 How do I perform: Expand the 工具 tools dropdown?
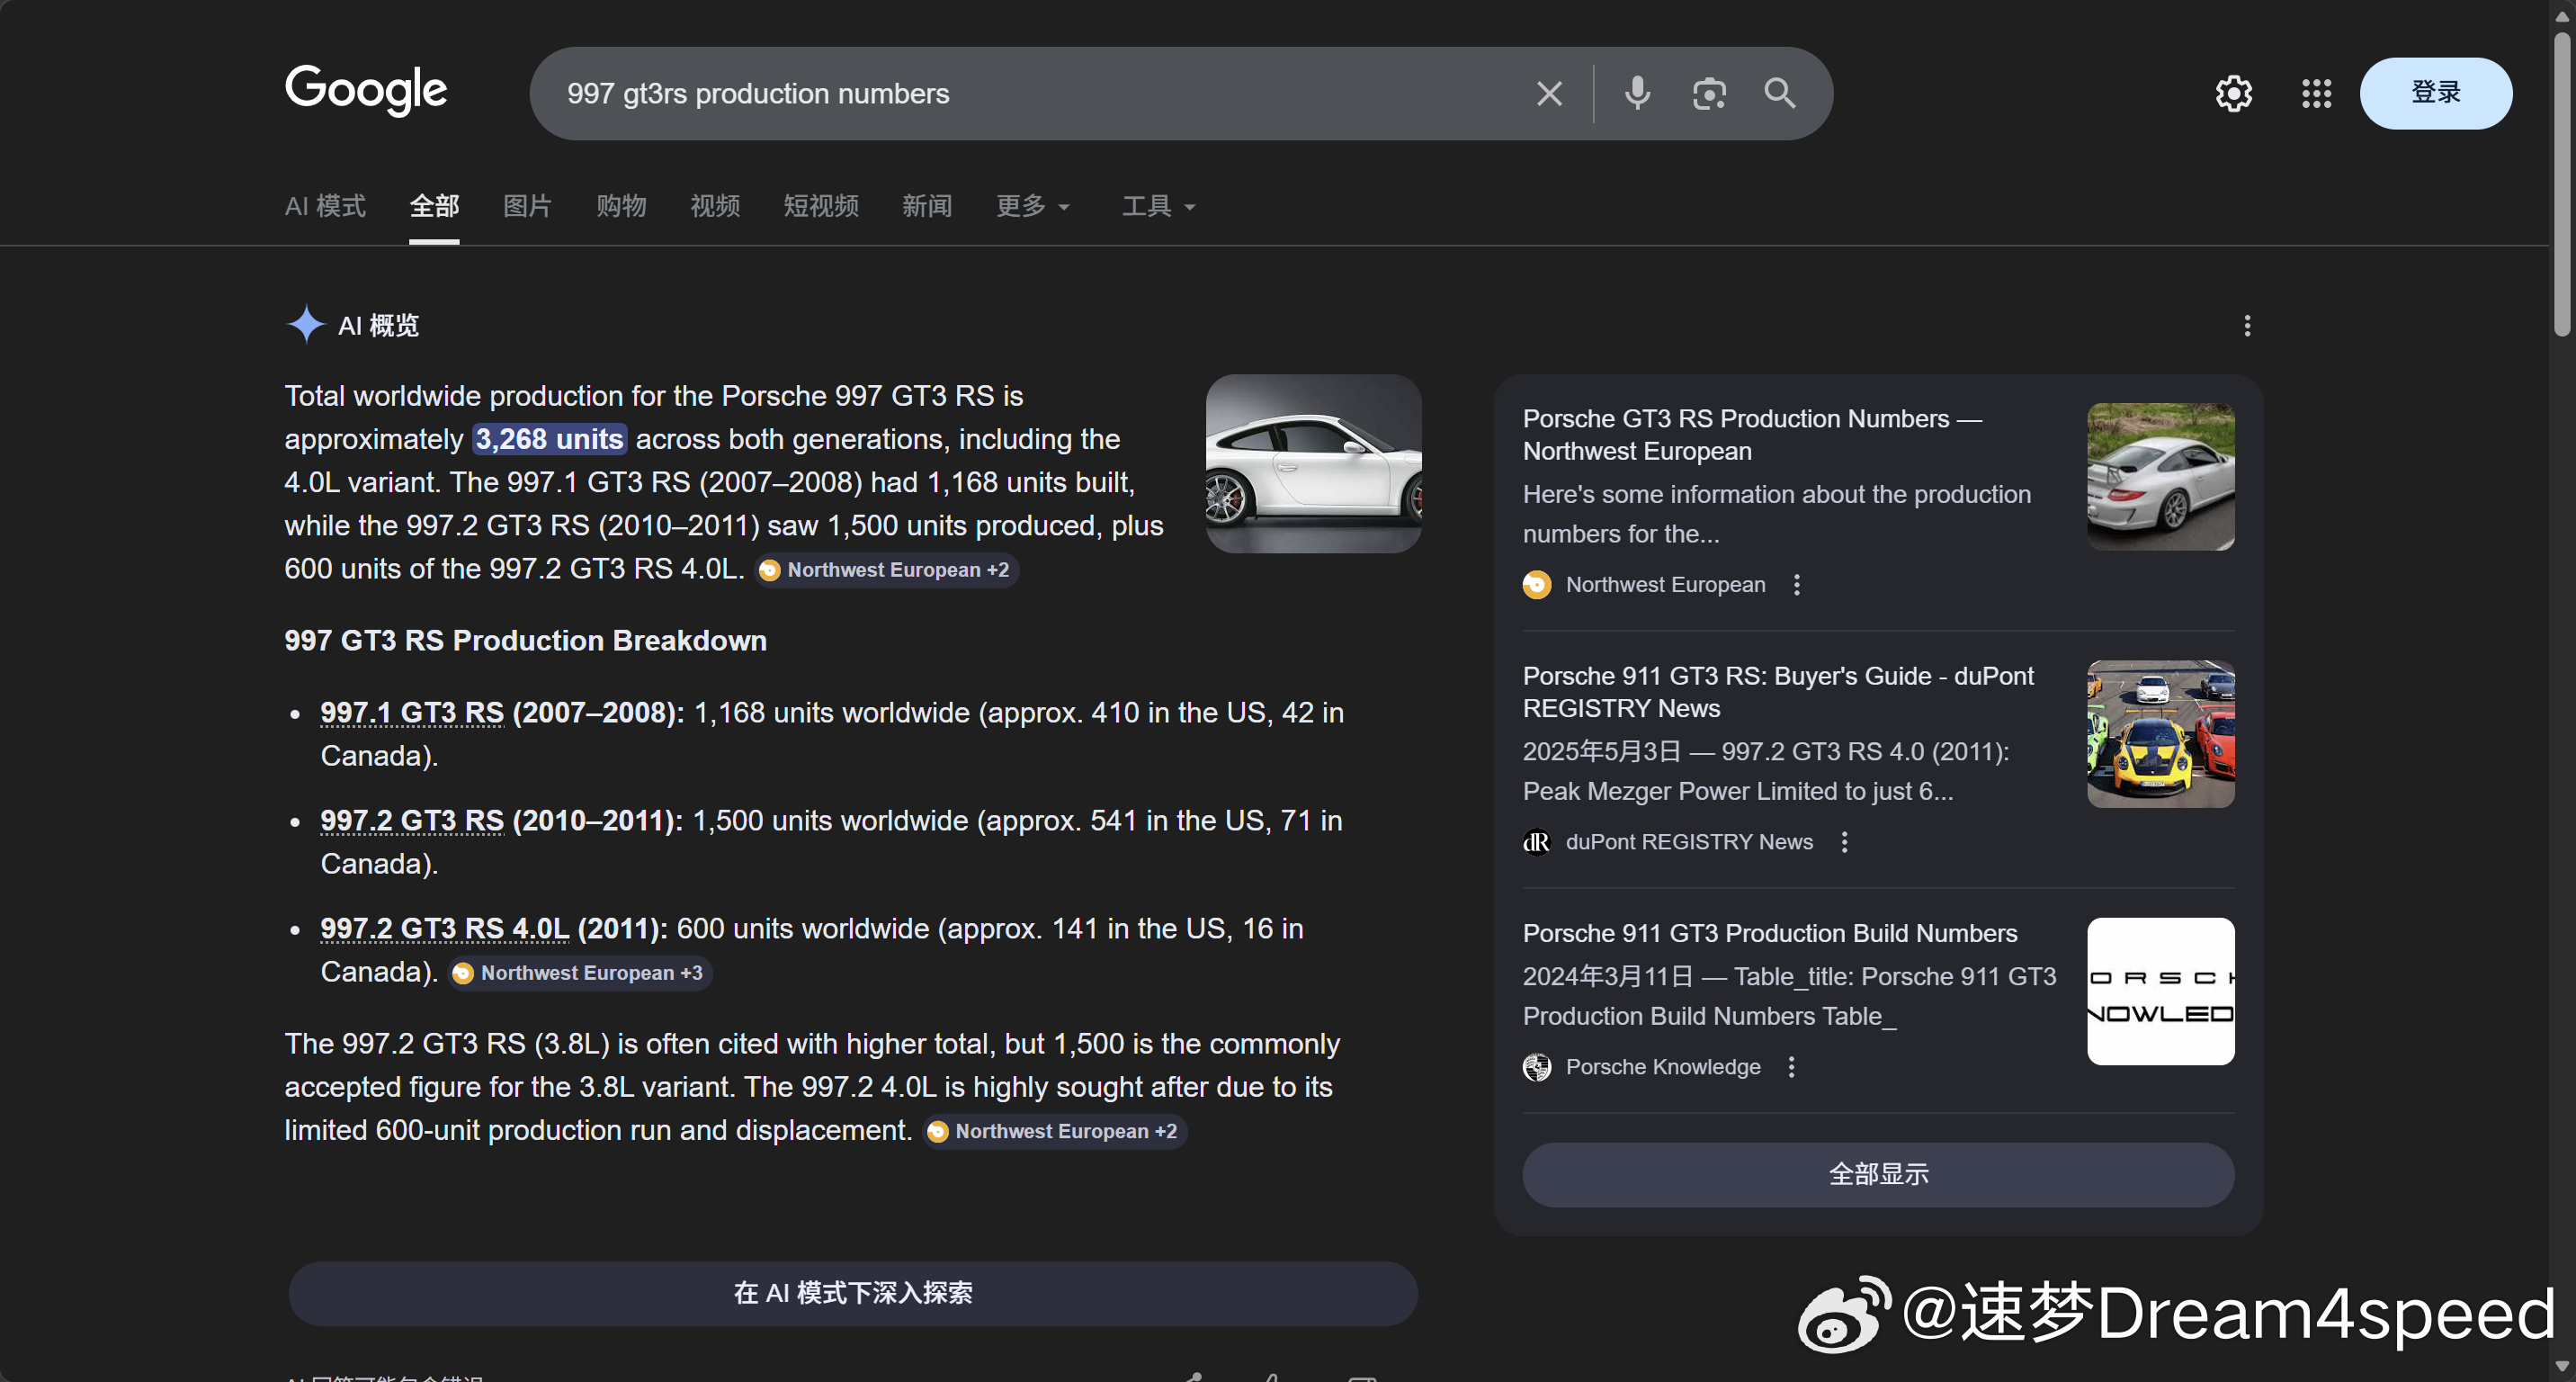(x=1158, y=206)
